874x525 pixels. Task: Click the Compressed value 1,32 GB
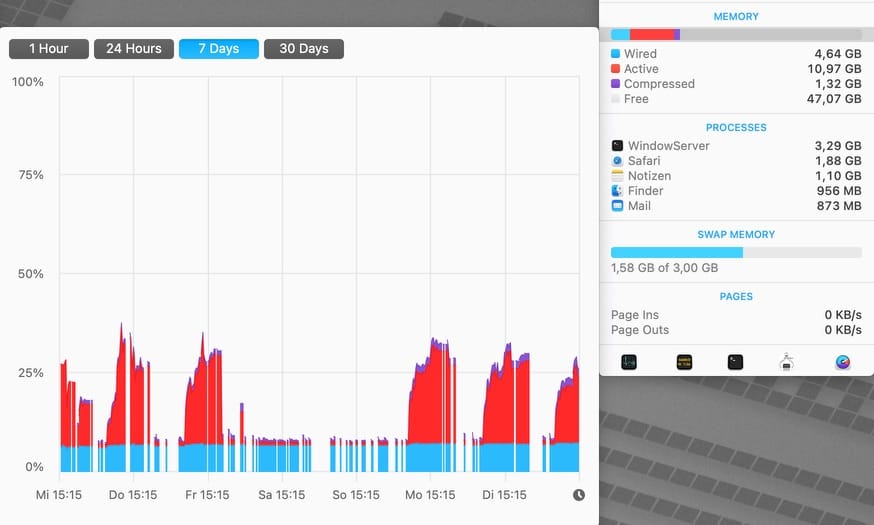pos(838,84)
